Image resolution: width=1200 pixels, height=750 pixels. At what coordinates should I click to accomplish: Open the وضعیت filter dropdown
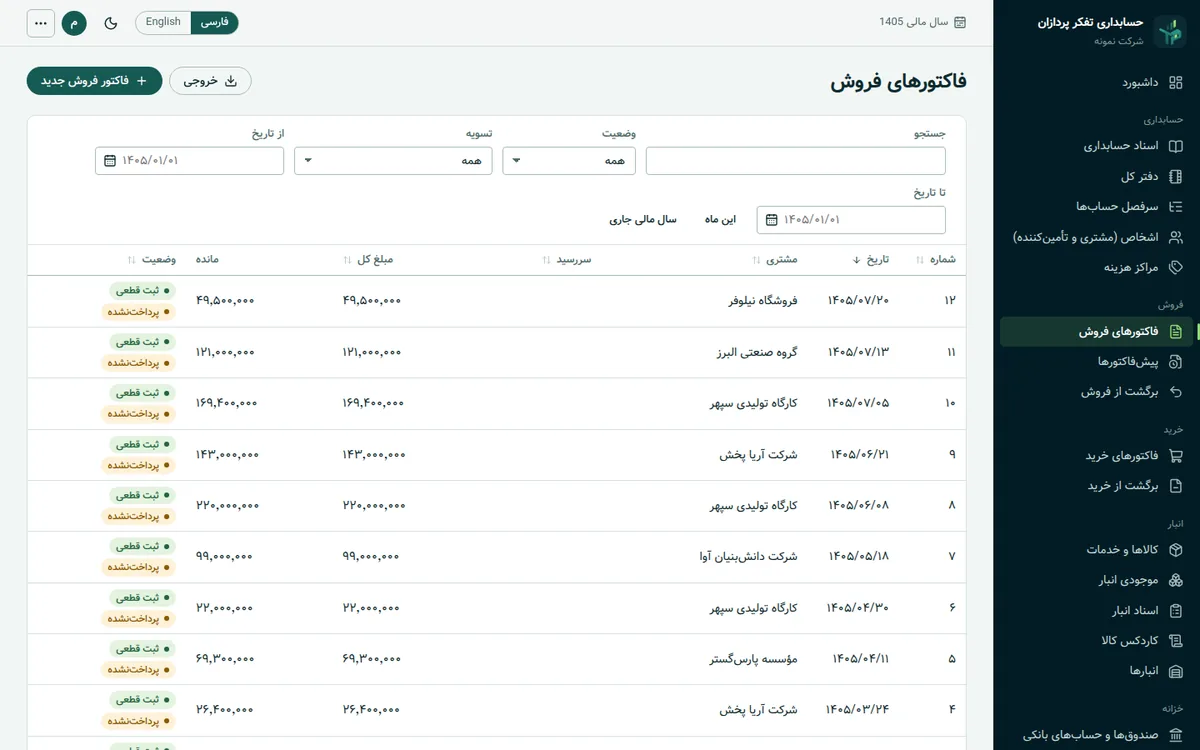click(x=569, y=160)
